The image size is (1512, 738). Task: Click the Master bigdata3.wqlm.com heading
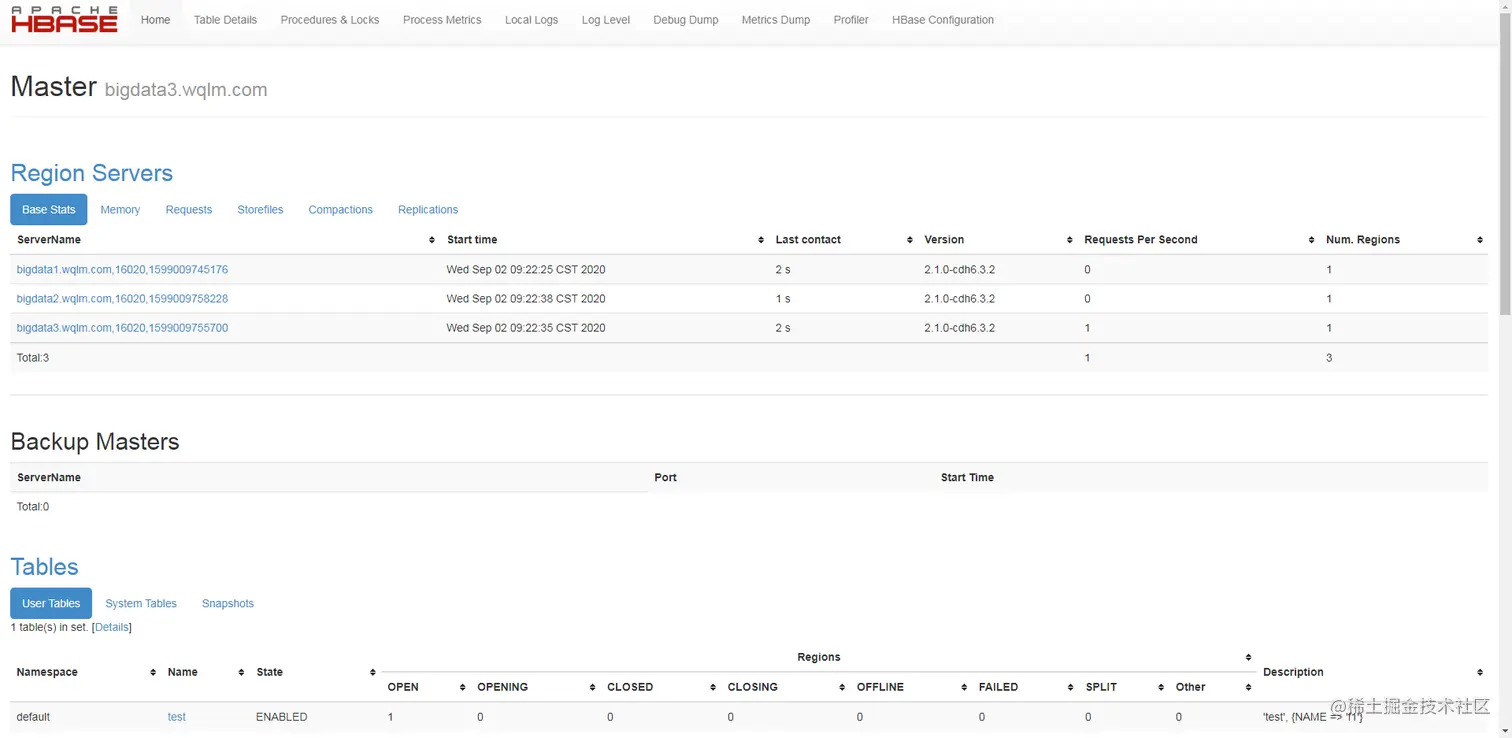pyautogui.click(x=139, y=87)
